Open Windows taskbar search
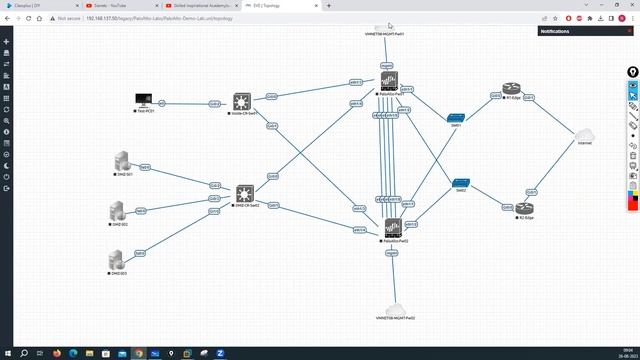Image resolution: width=640 pixels, height=360 pixels. click(x=24, y=353)
